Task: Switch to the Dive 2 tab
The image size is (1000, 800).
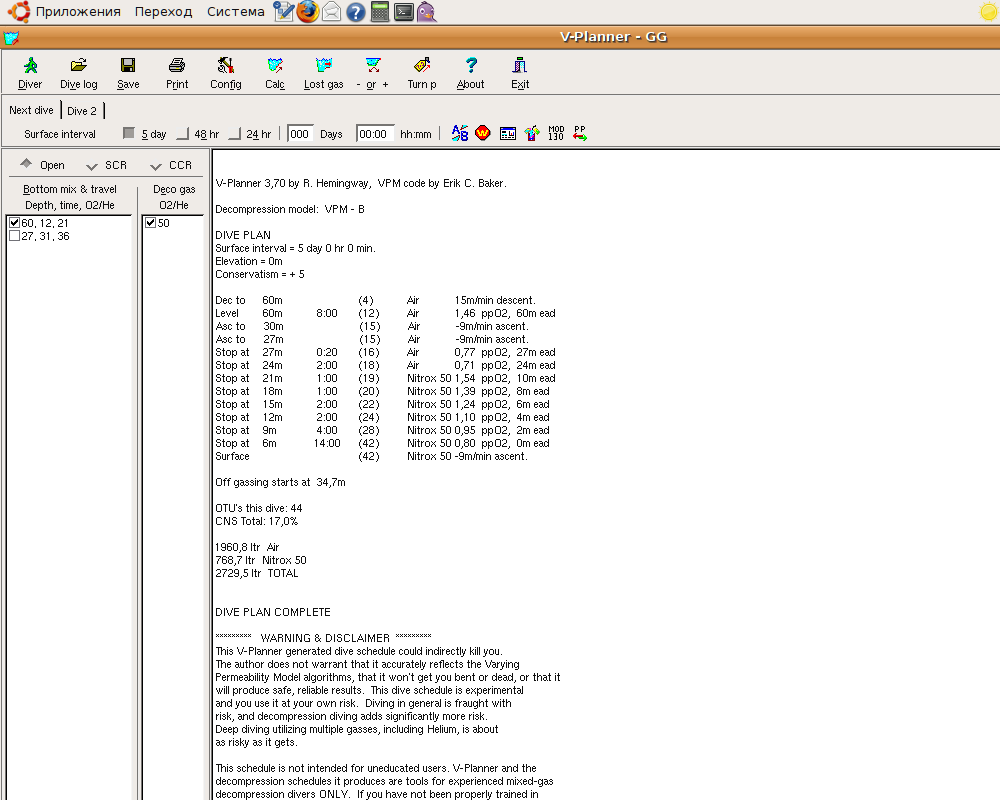Action: tap(82, 110)
